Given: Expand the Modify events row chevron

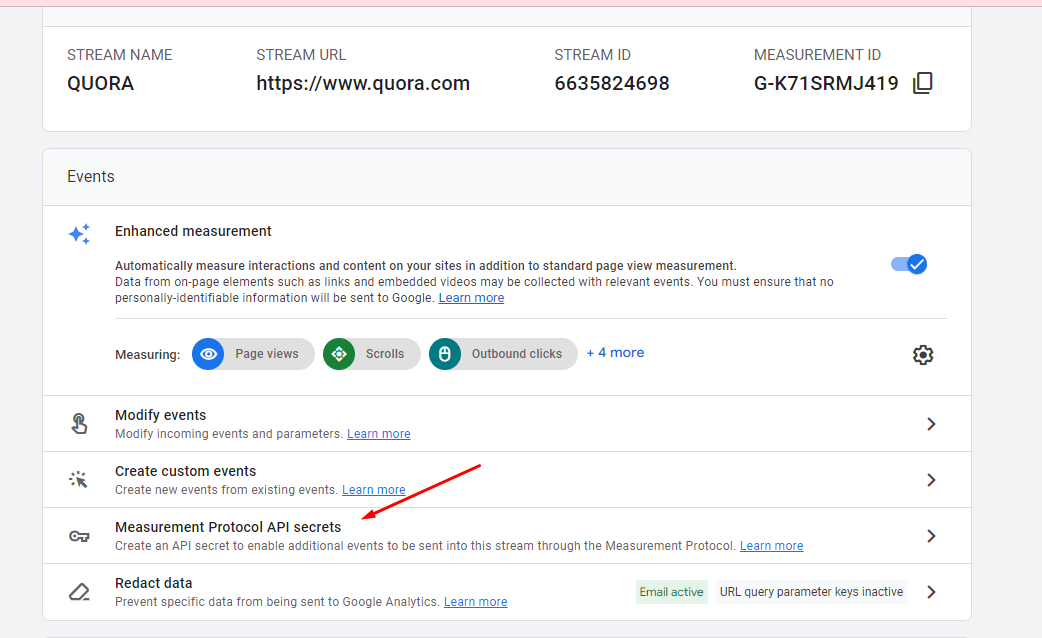Looking at the screenshot, I should click(x=931, y=424).
